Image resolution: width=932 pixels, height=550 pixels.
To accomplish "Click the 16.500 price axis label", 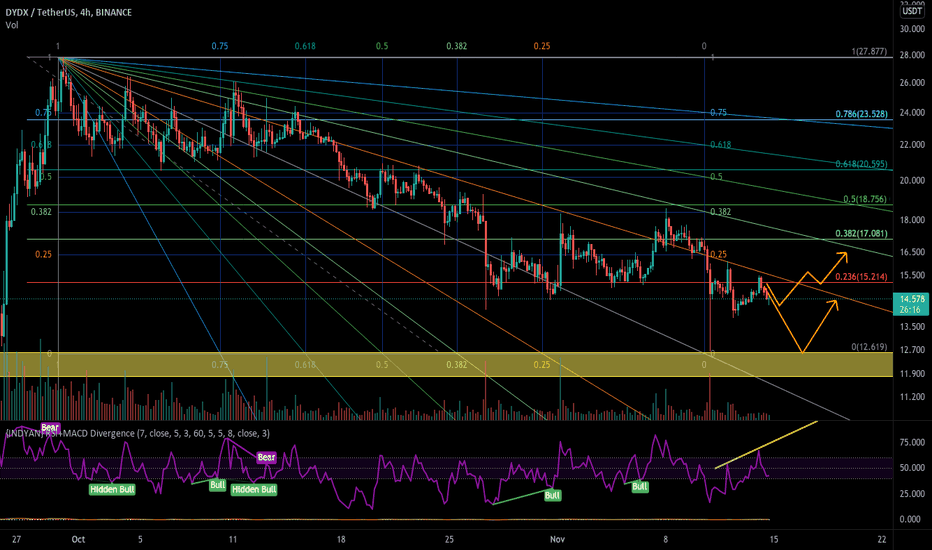I will tap(912, 252).
